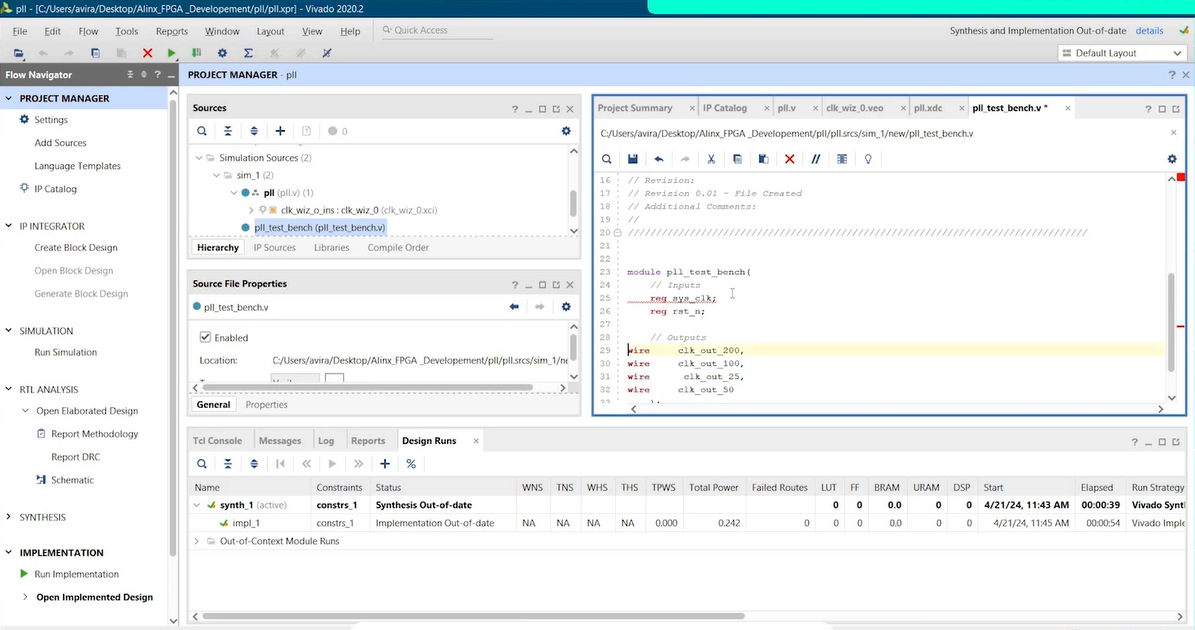The width and height of the screenshot is (1195, 630).
Task: Open the Reports menu
Action: click(172, 31)
